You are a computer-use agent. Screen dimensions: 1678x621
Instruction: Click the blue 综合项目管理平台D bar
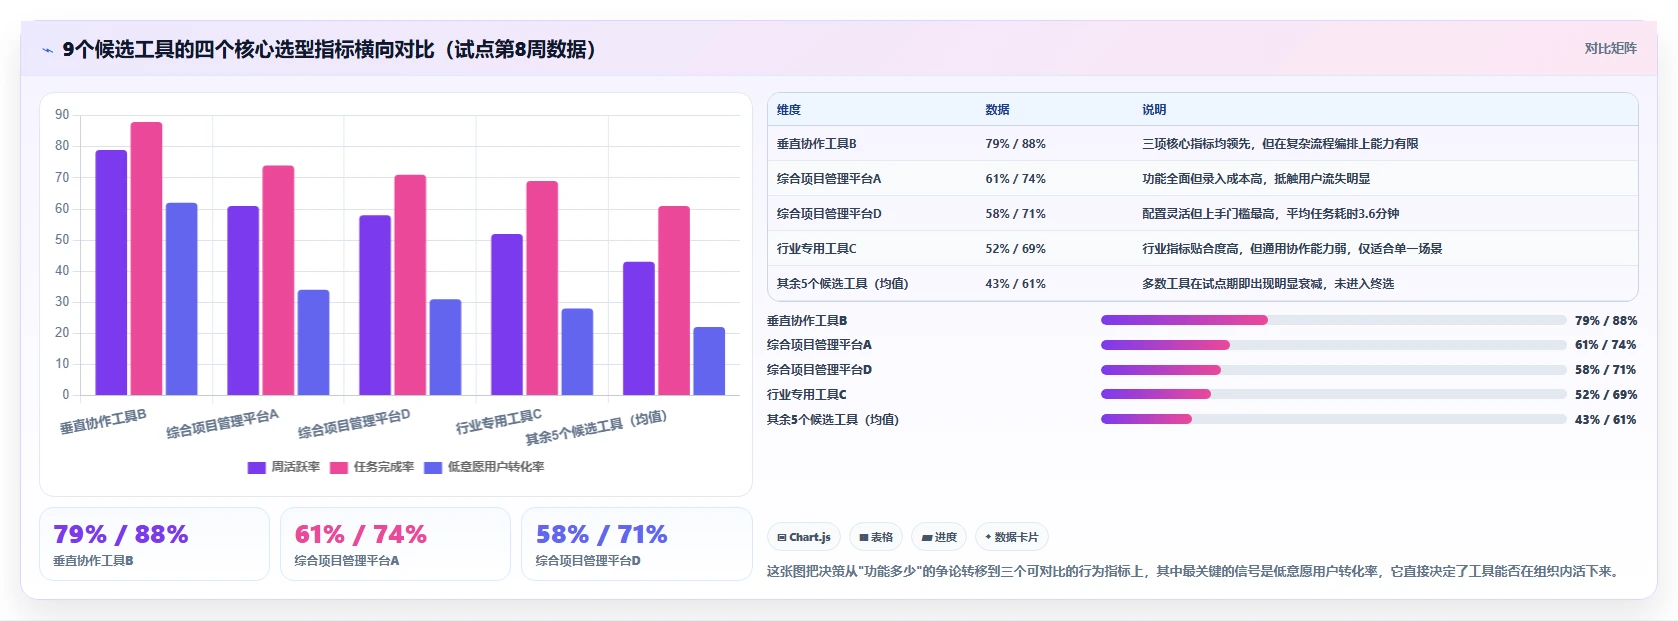(x=445, y=347)
